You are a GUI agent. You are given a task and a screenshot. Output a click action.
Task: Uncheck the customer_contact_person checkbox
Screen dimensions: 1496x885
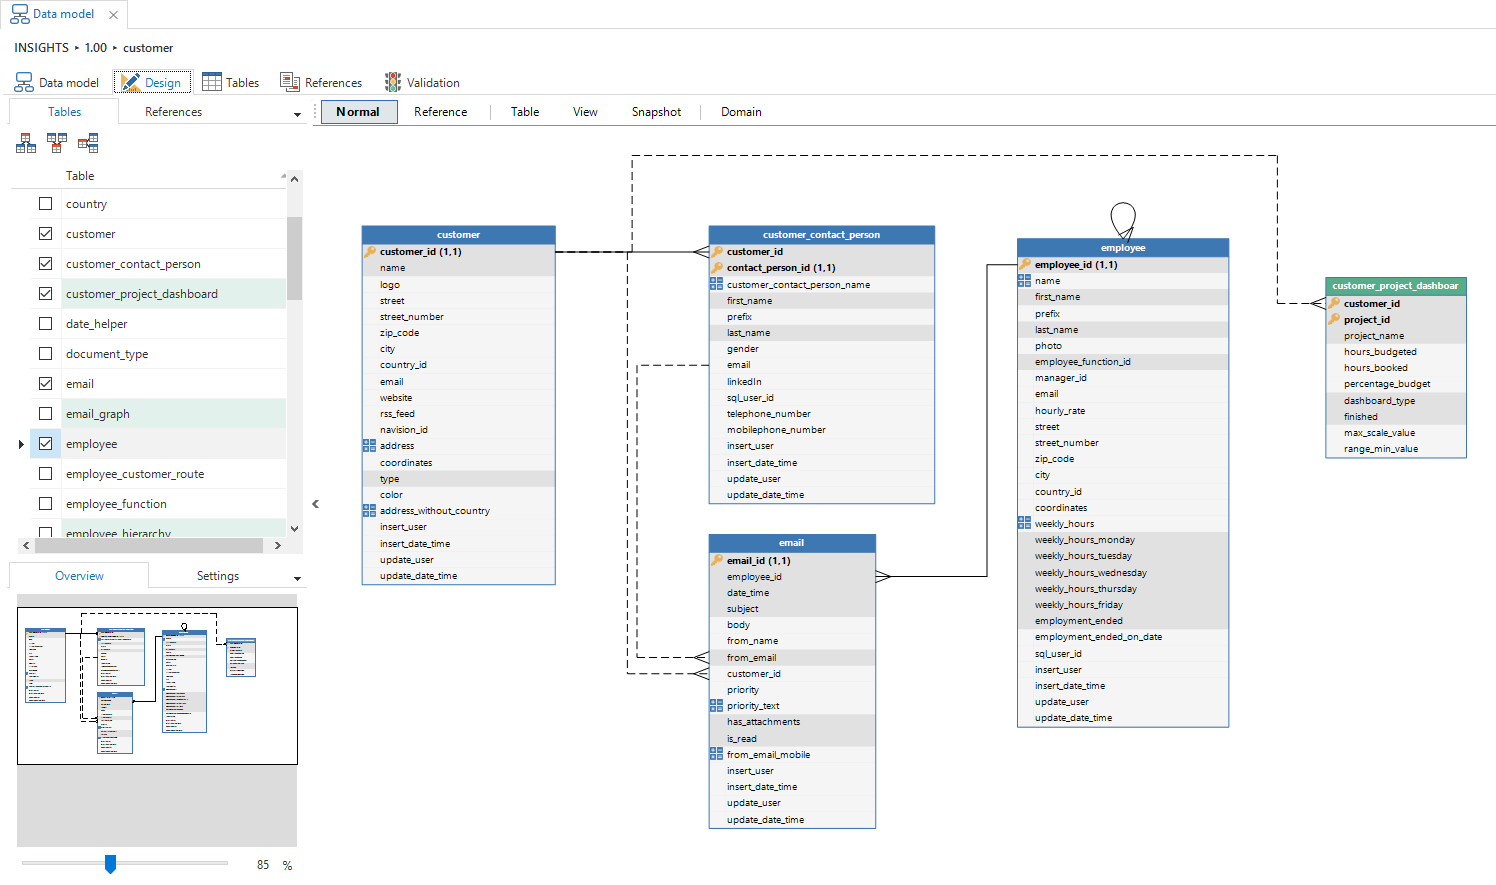[45, 264]
